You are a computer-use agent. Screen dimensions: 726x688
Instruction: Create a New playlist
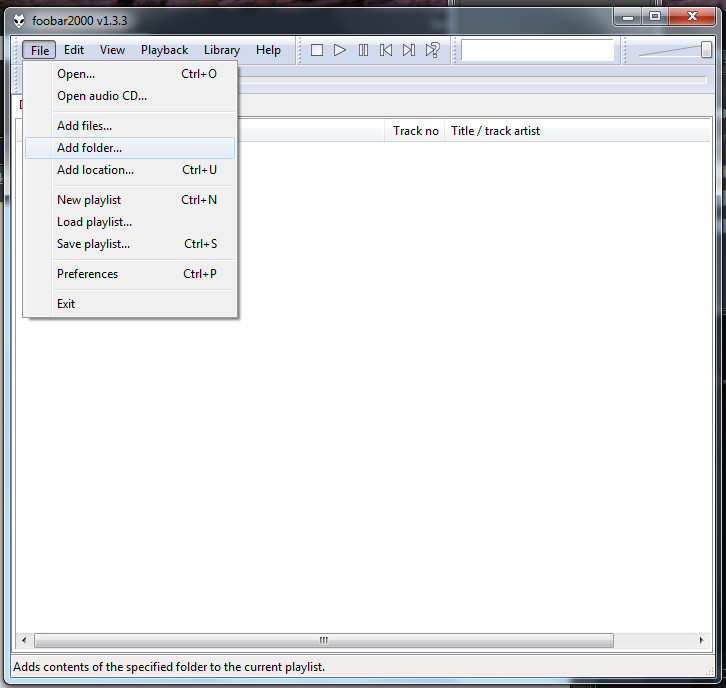tap(130, 200)
